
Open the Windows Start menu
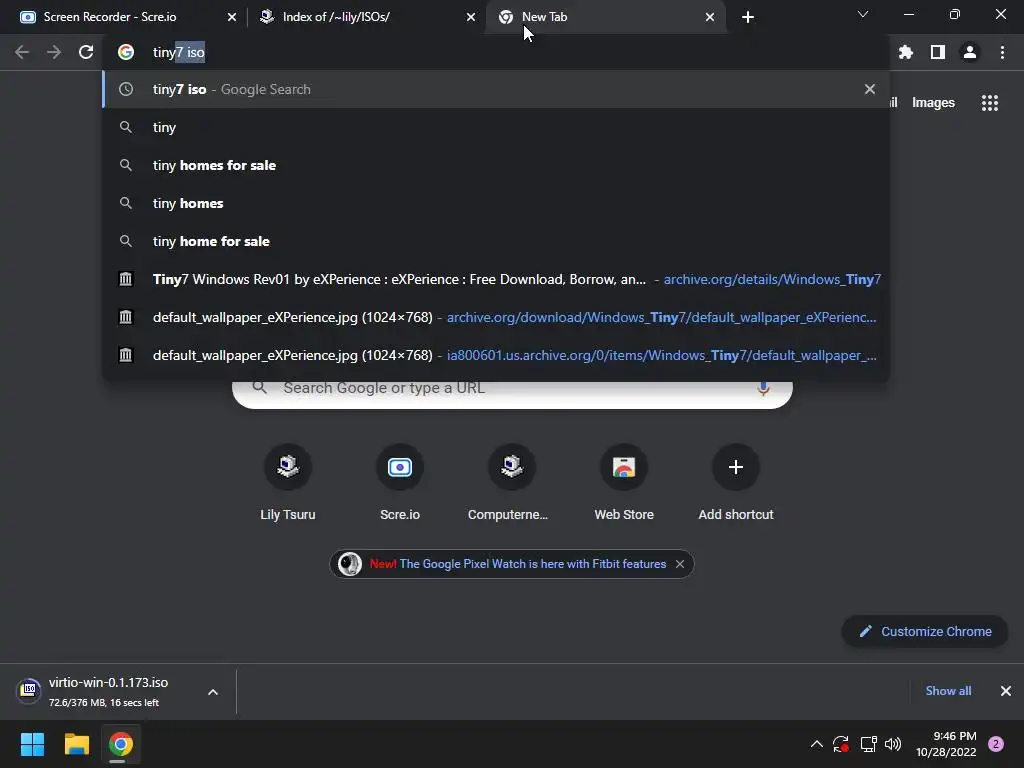[x=32, y=744]
